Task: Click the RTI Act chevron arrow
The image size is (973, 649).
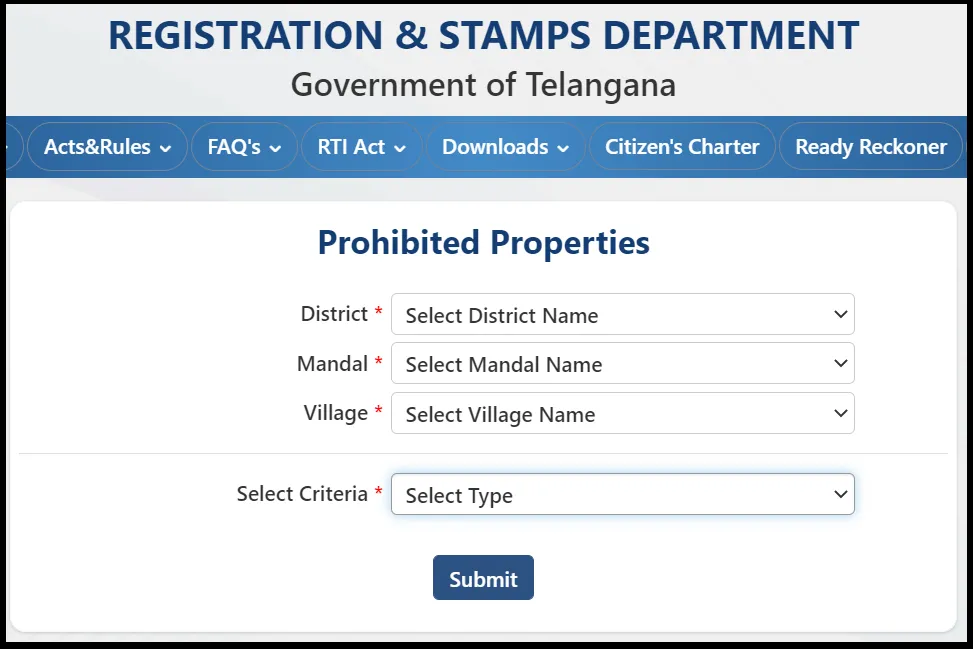Action: [x=400, y=148]
